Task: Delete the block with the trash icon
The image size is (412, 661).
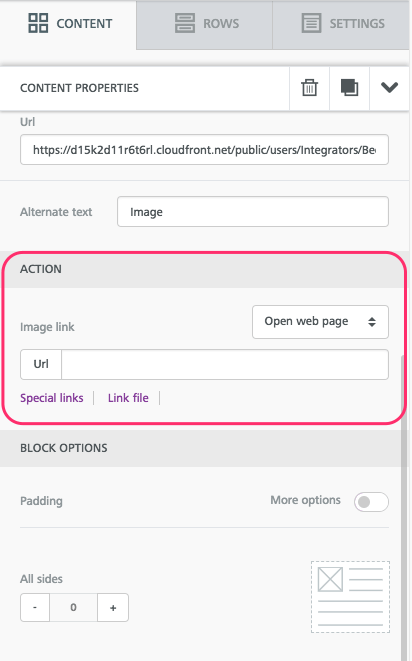Action: pyautogui.click(x=309, y=88)
